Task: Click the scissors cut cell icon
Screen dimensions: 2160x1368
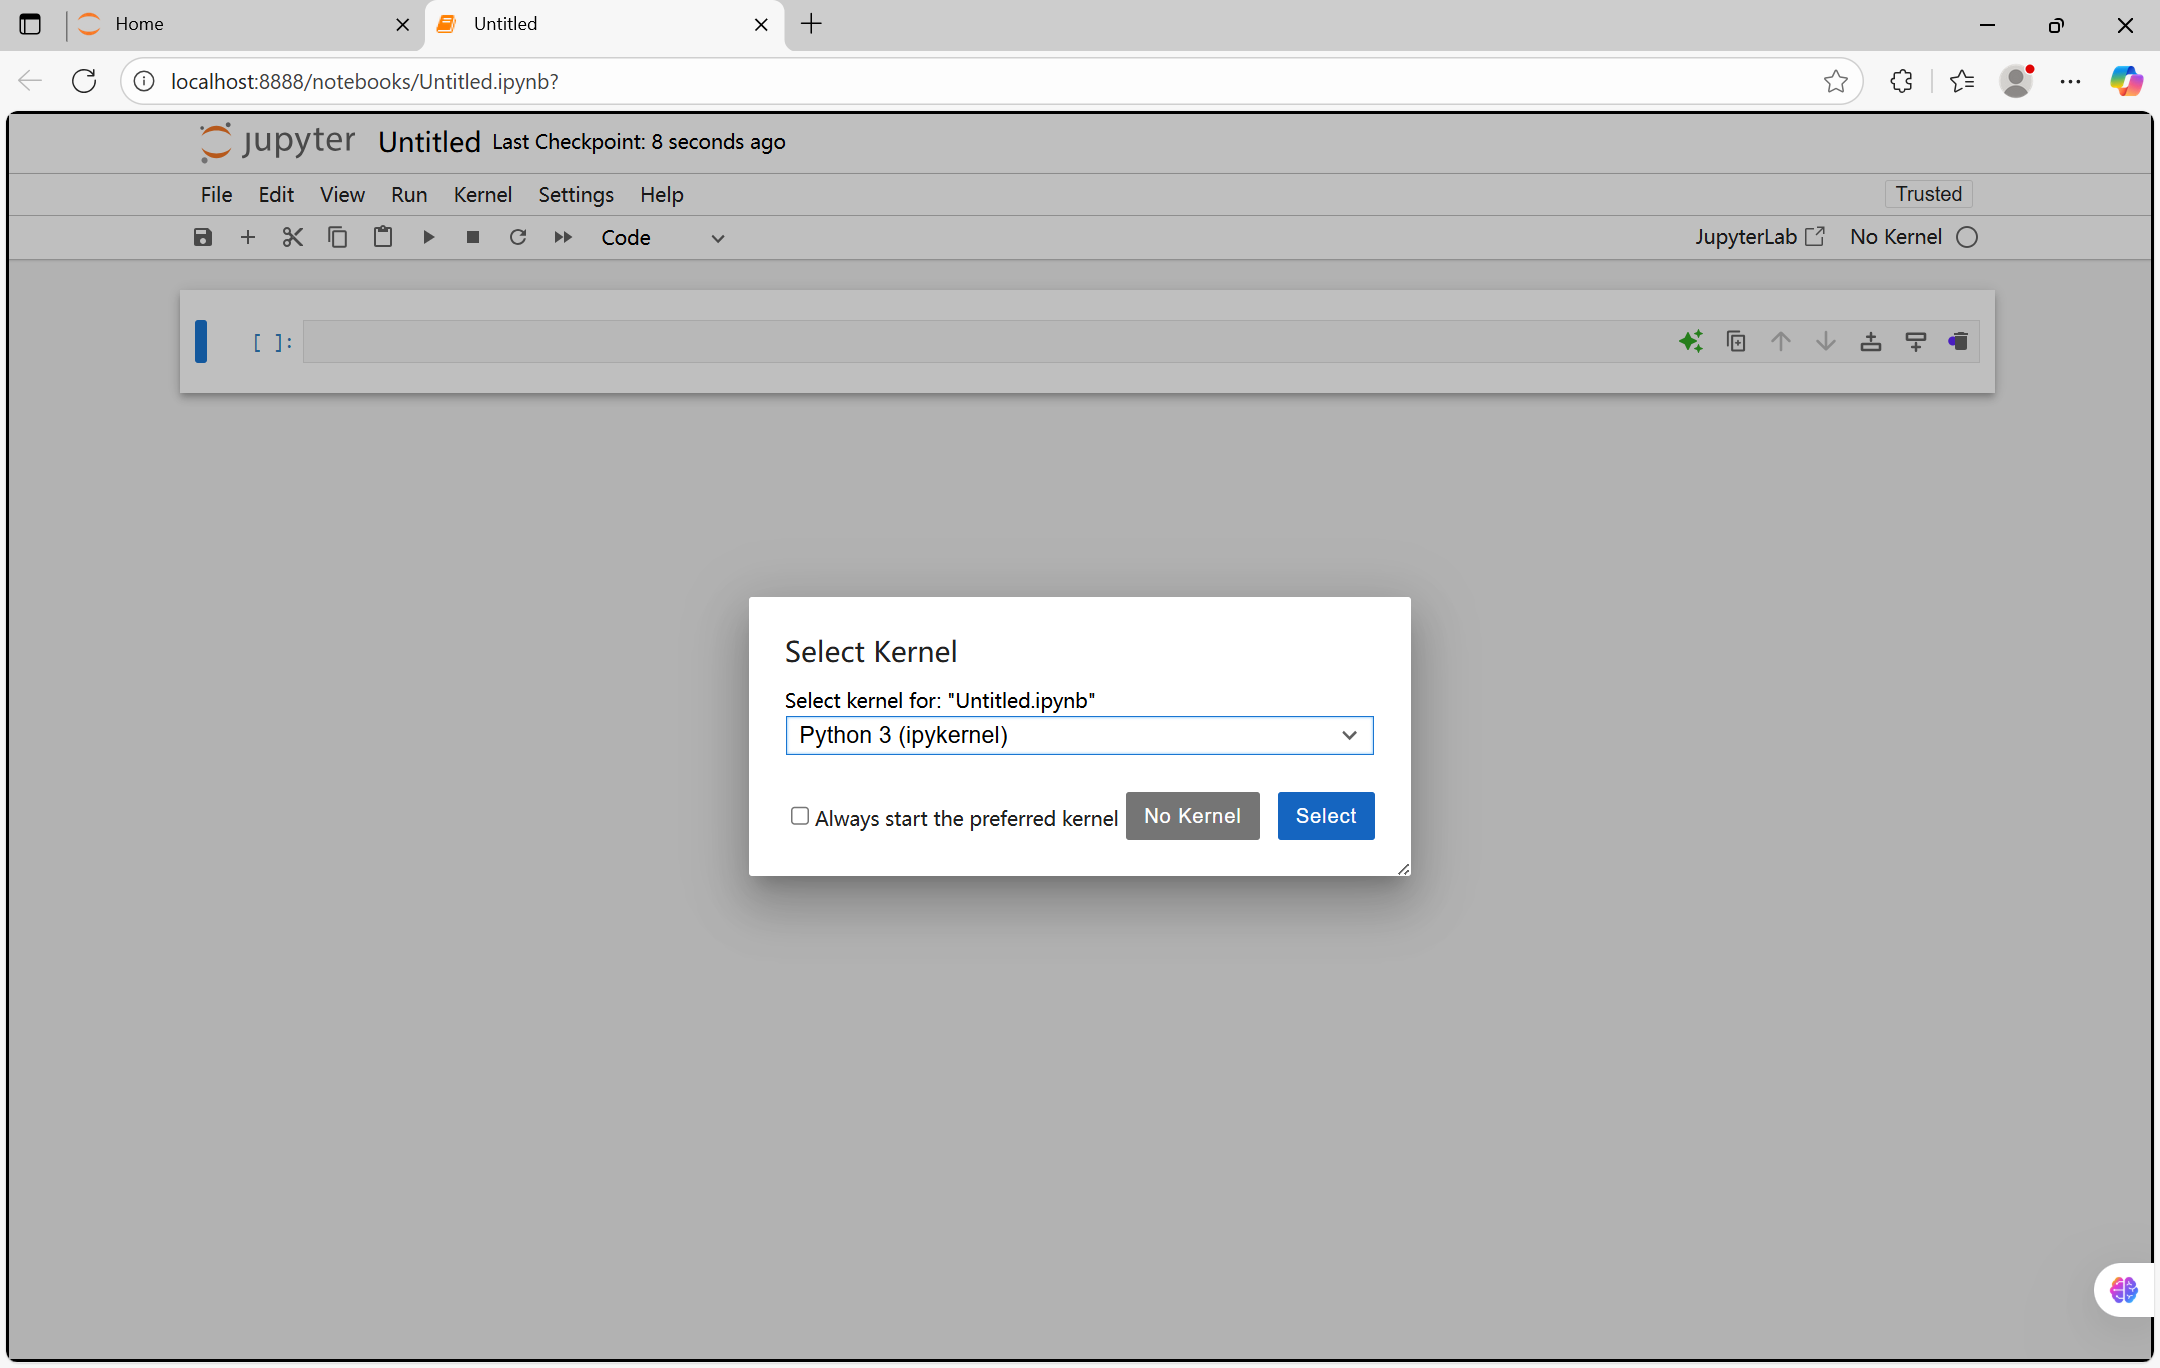Action: (292, 237)
